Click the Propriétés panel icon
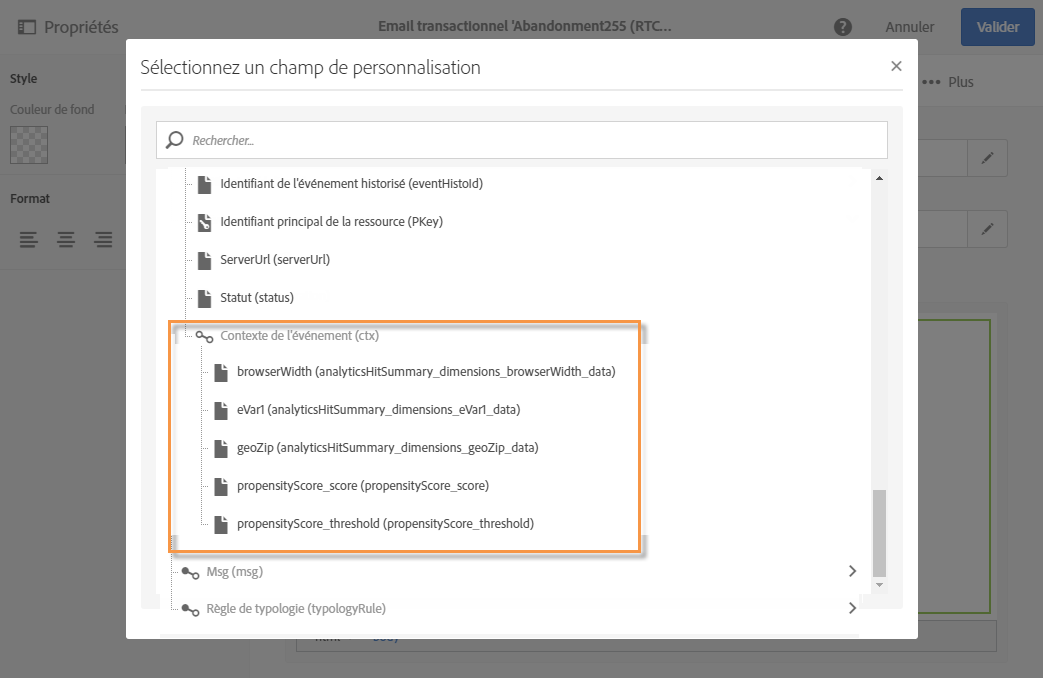 point(26,27)
